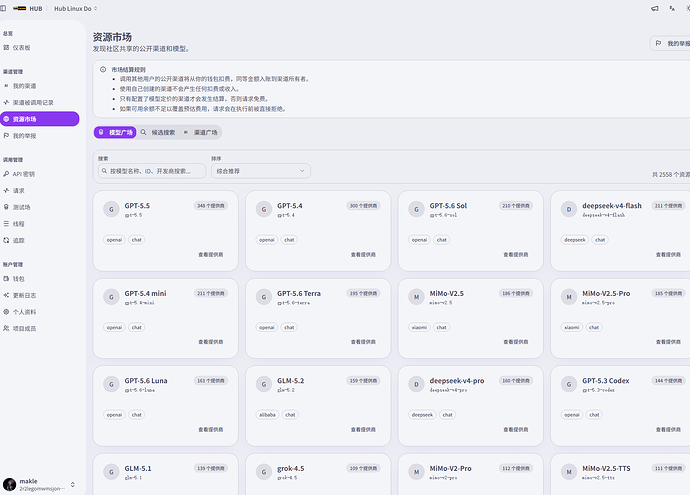Image resolution: width=690 pixels, height=495 pixels.
Task: Open API 密钥 in the sidebar
Action: click(x=39, y=174)
